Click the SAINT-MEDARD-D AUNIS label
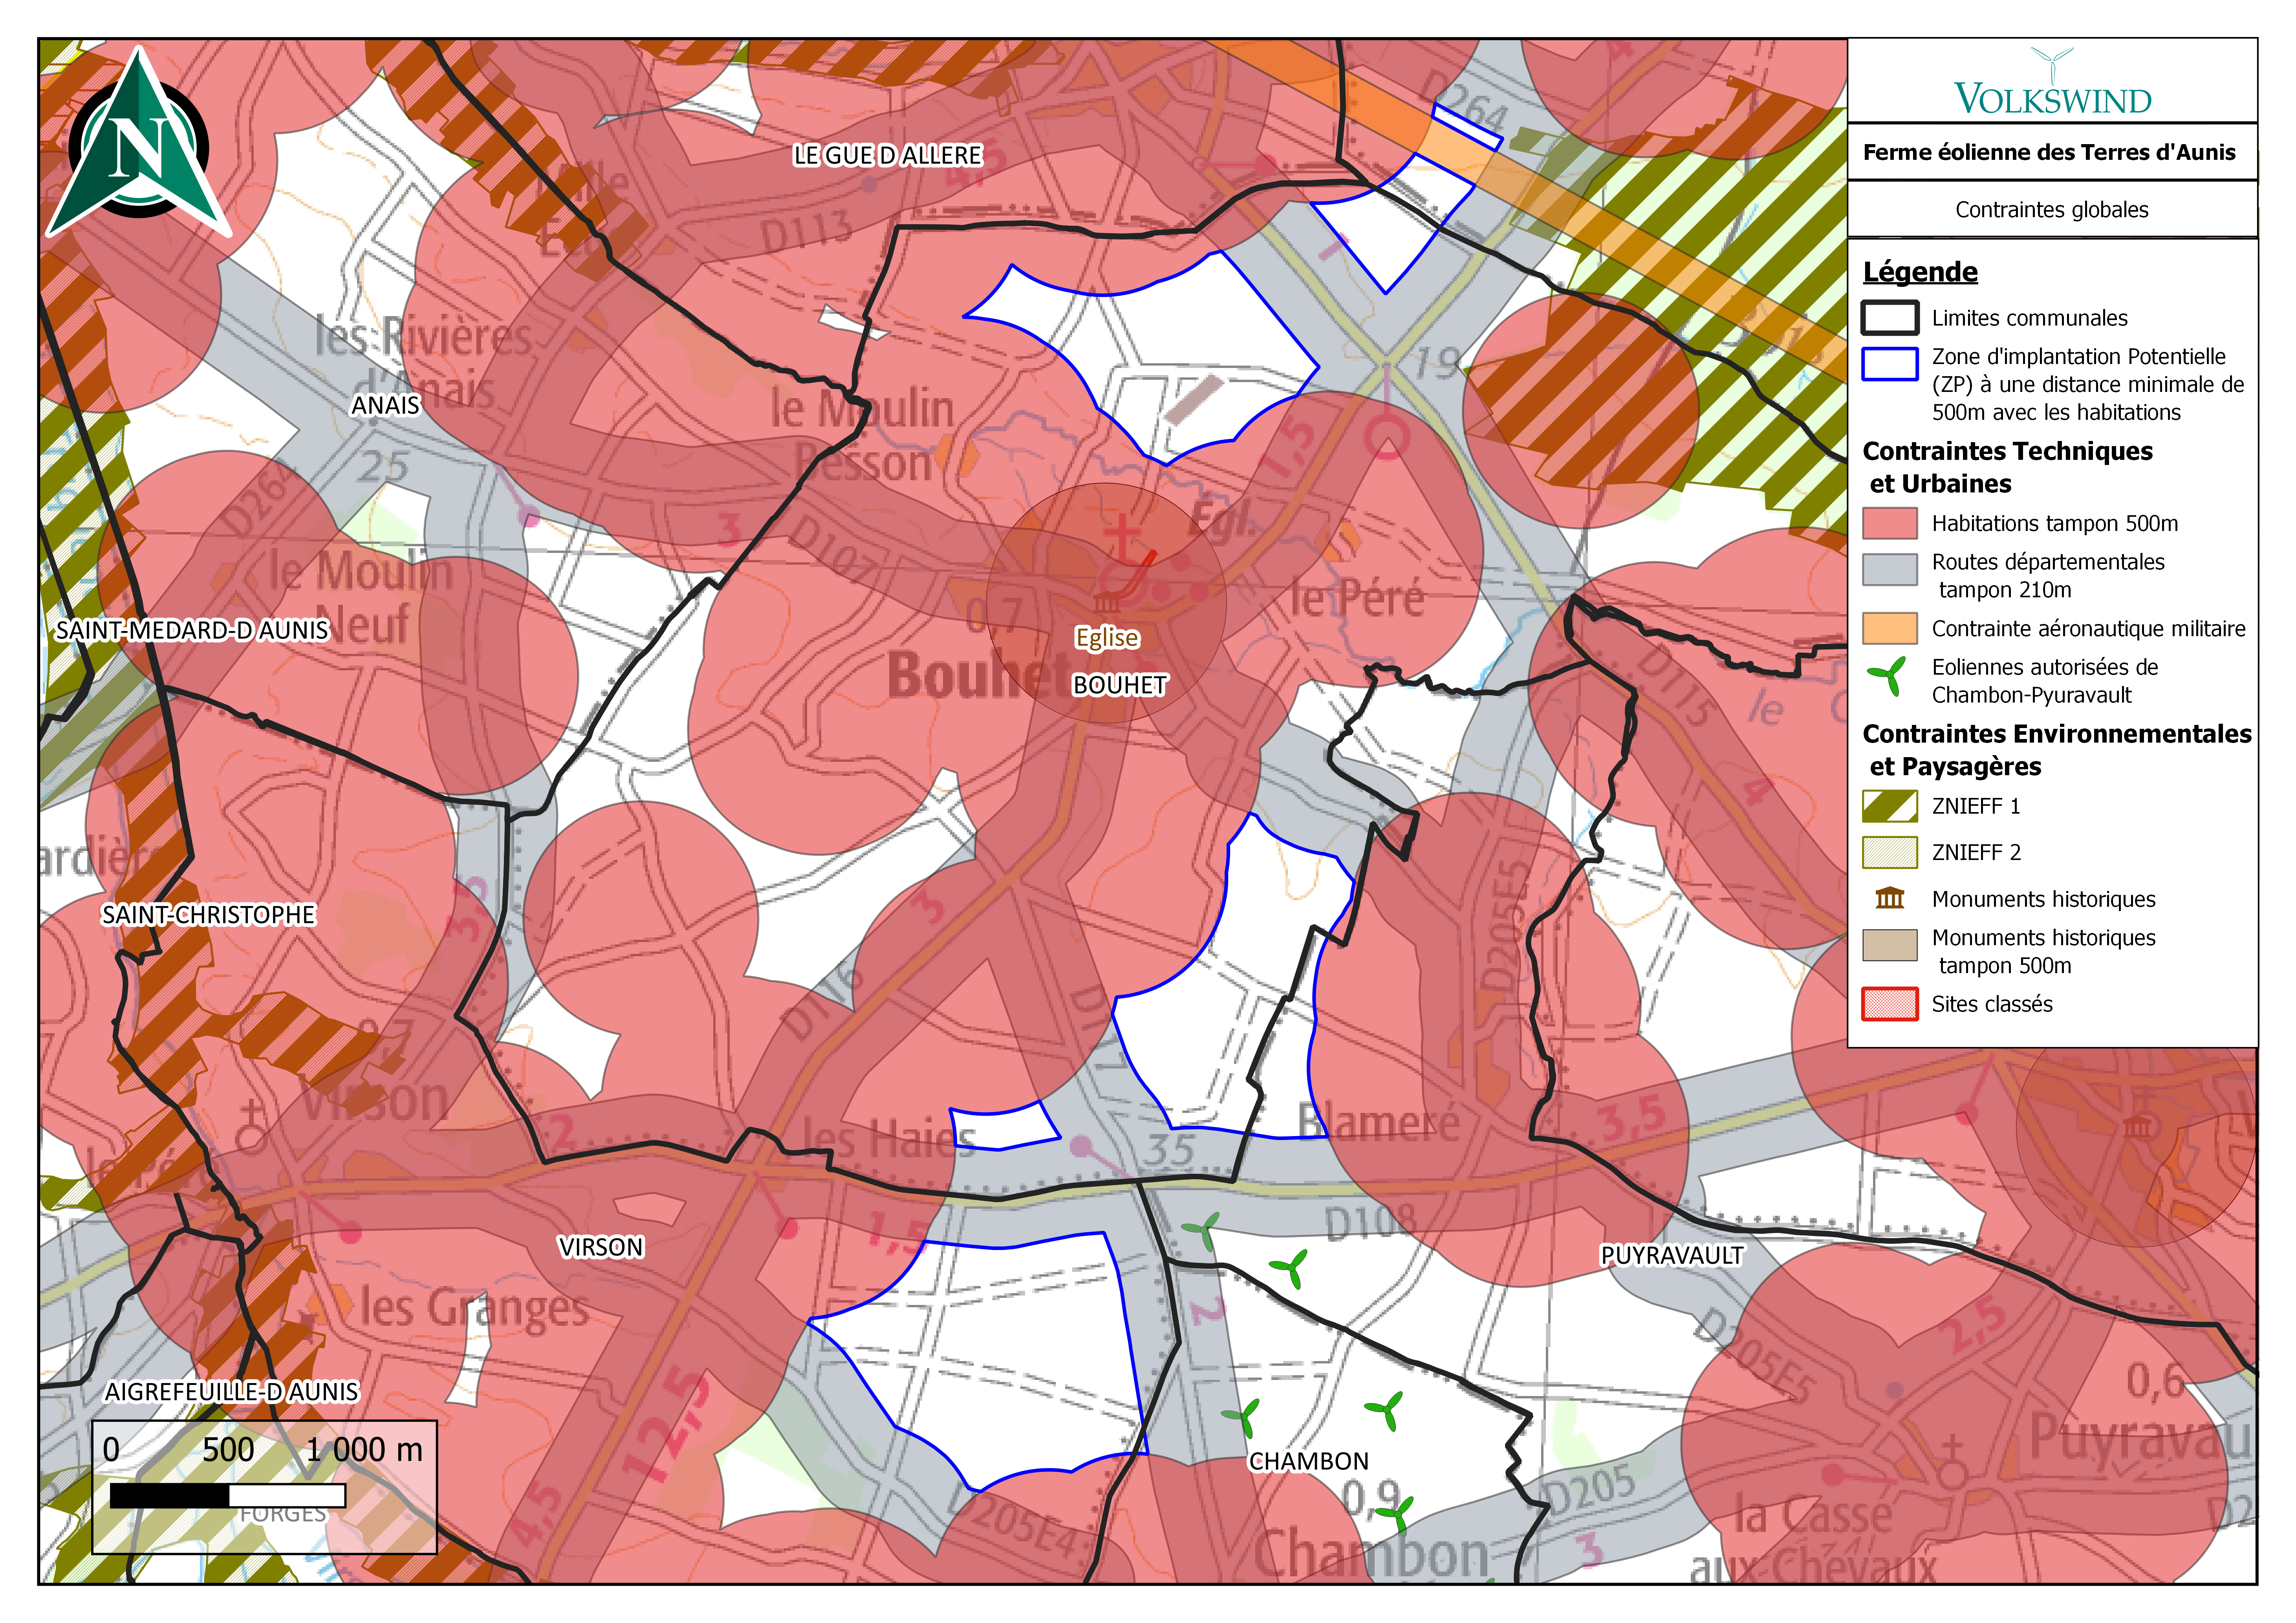This screenshot has width=2296, height=1623. tap(192, 630)
